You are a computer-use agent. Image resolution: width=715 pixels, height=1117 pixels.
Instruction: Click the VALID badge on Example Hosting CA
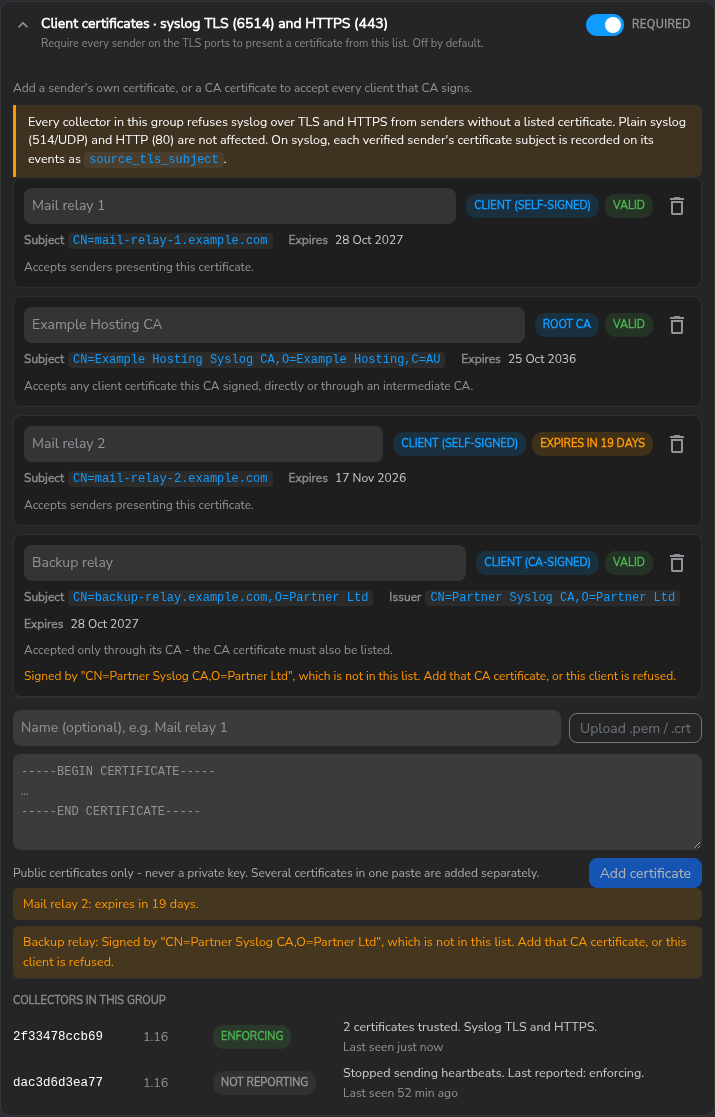tap(629, 324)
